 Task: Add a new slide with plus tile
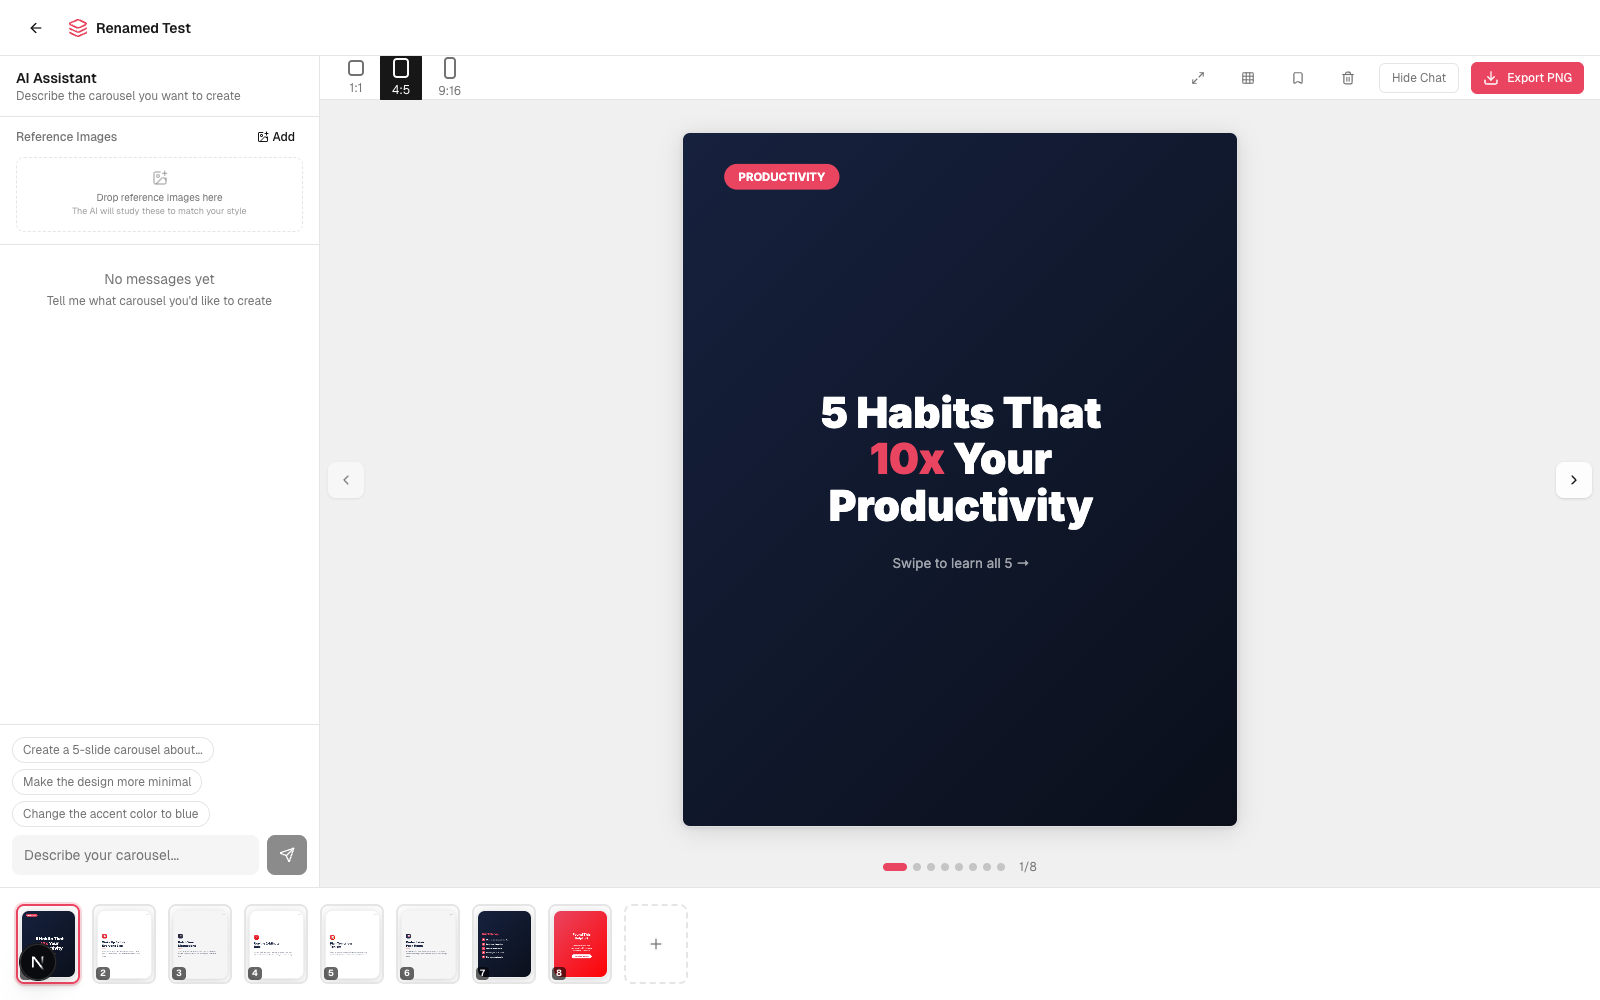point(656,944)
